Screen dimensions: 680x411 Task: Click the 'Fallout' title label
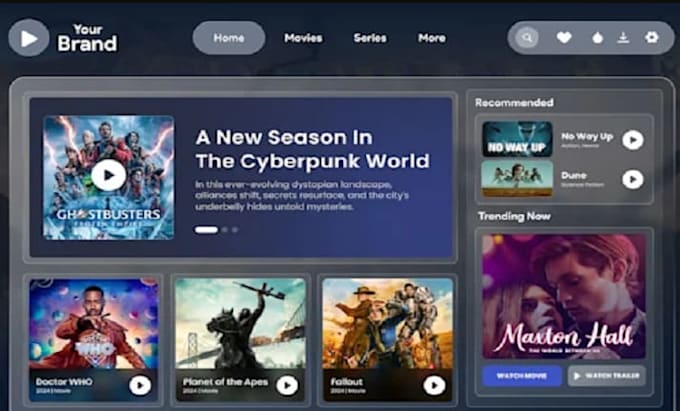347,382
